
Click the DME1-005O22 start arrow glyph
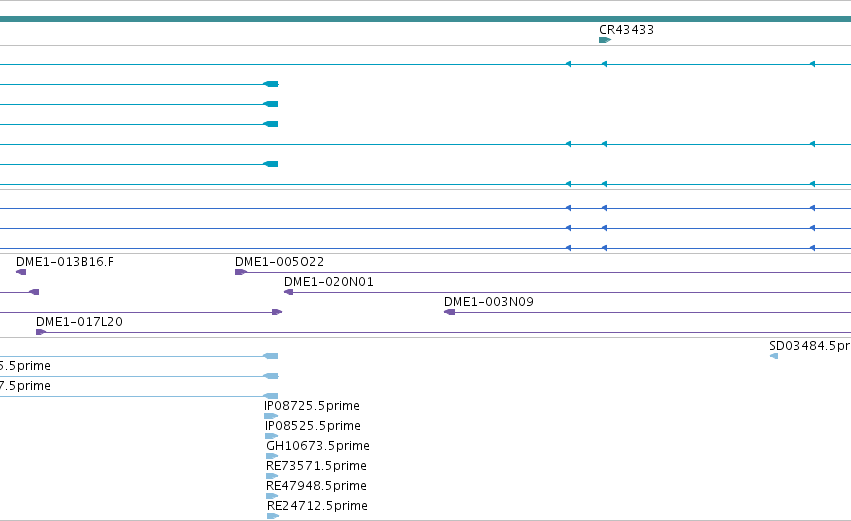point(240,272)
